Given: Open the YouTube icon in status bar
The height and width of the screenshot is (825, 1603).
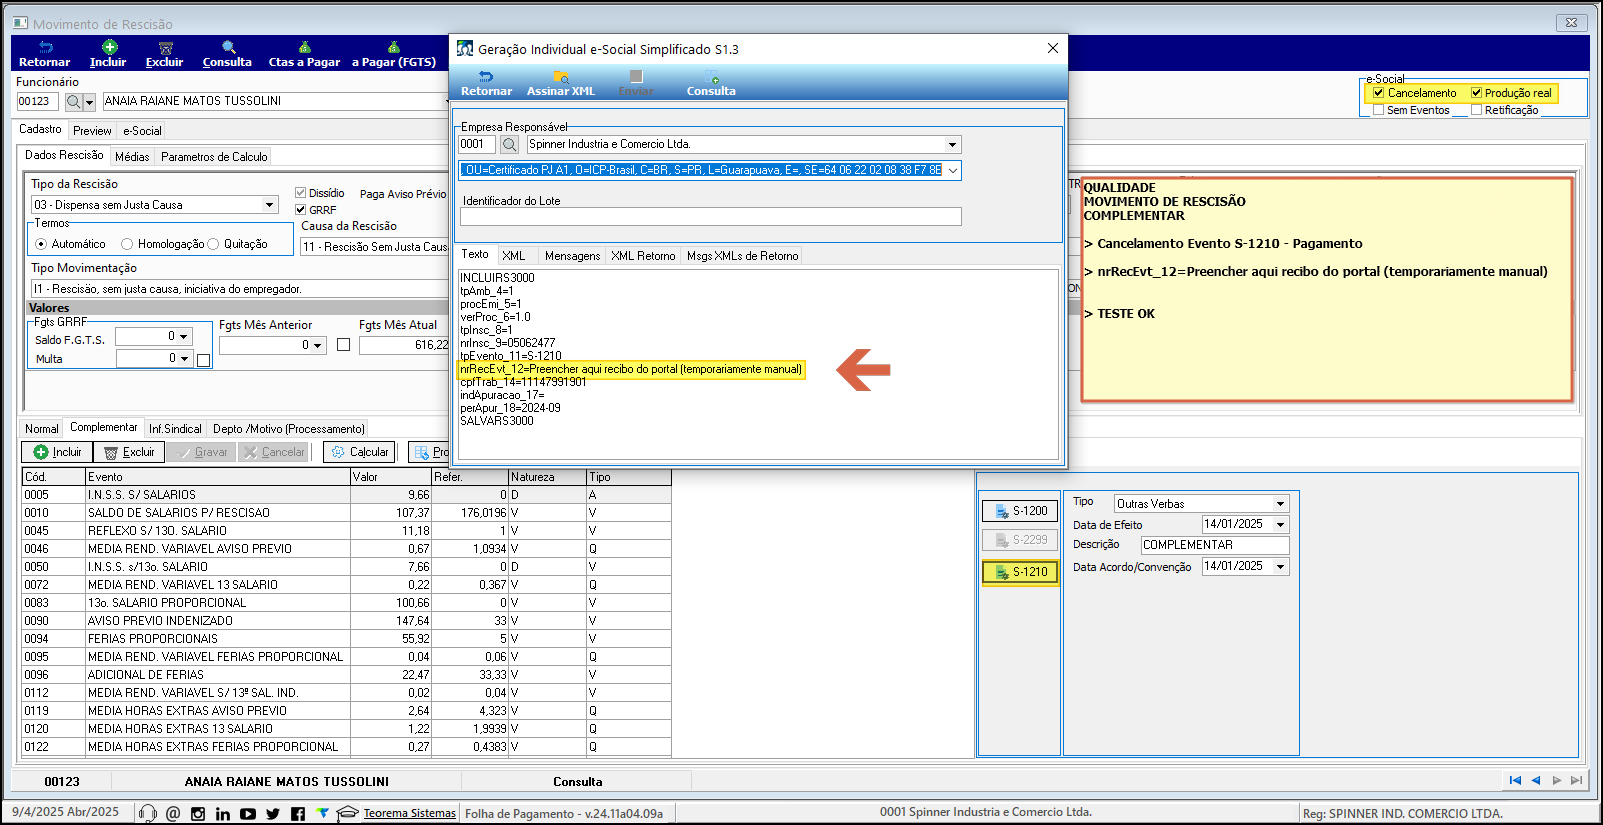Looking at the screenshot, I should pos(248,813).
